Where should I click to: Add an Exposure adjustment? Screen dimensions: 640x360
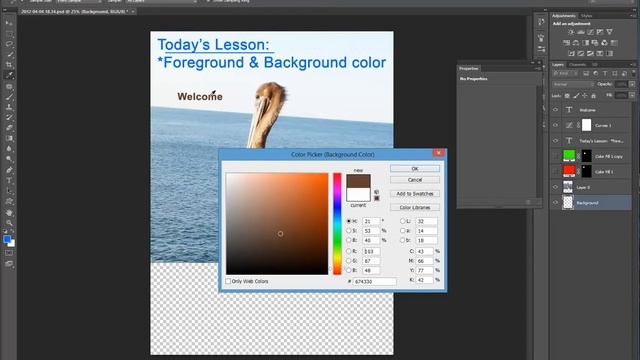coord(600,32)
